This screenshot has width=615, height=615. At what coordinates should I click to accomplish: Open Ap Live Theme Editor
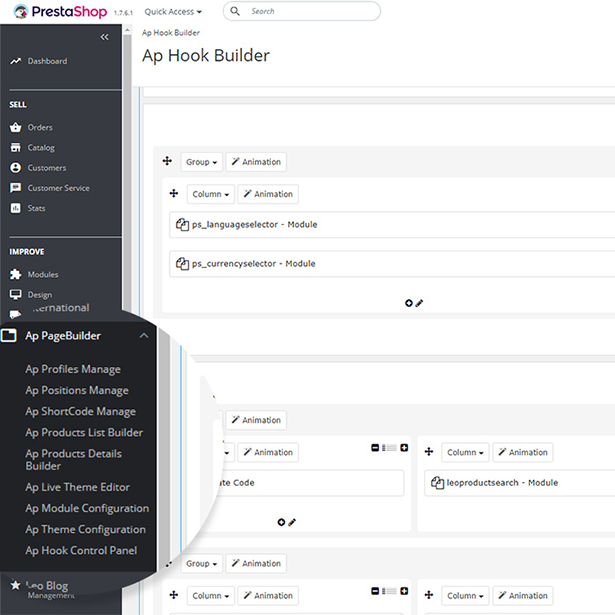point(77,487)
